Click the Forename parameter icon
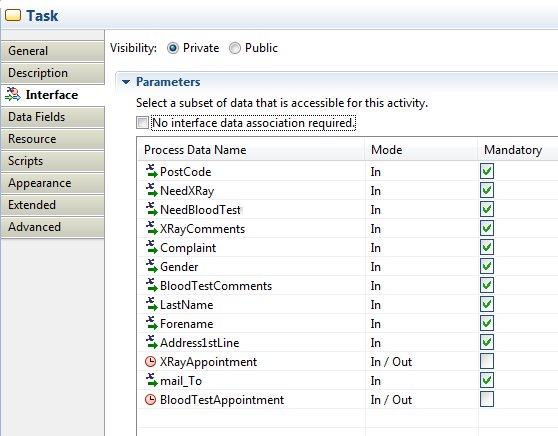Screen dimensions: 558x436 click(151, 323)
